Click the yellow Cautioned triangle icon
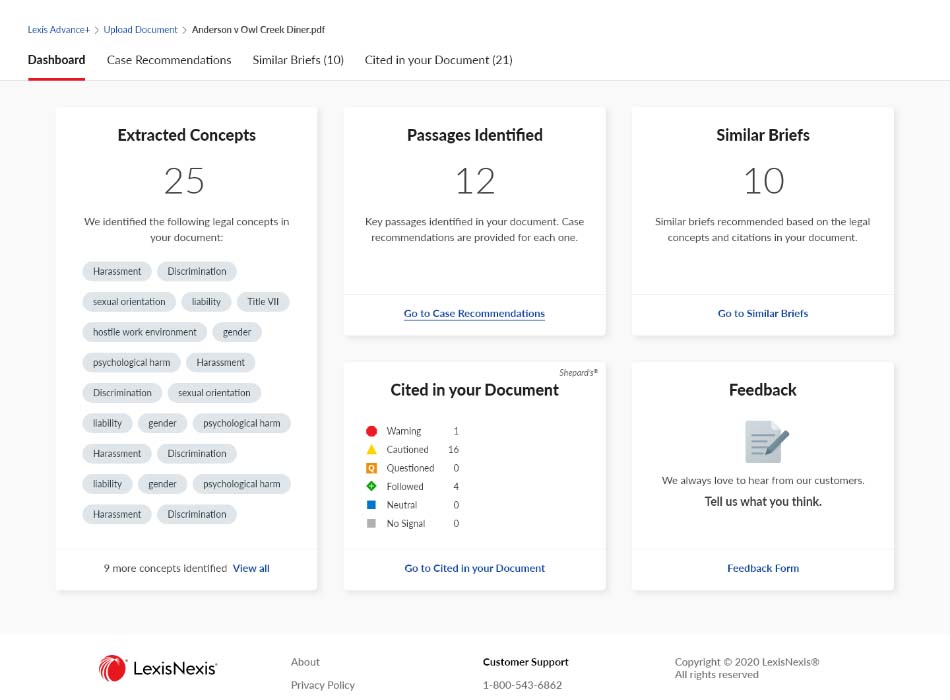The width and height of the screenshot is (950, 700). point(371,449)
